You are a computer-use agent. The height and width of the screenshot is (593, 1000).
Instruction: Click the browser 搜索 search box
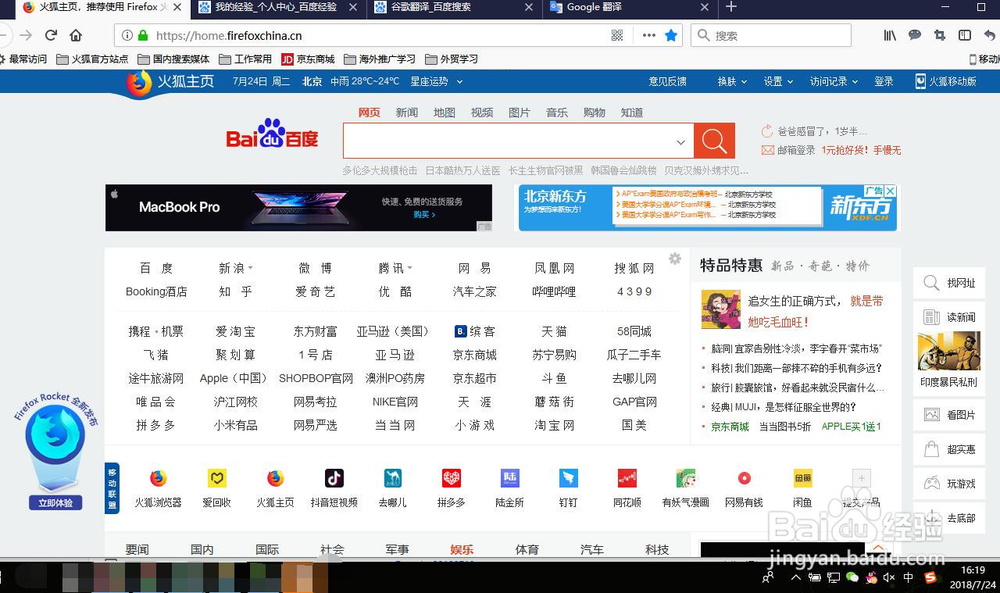771,36
